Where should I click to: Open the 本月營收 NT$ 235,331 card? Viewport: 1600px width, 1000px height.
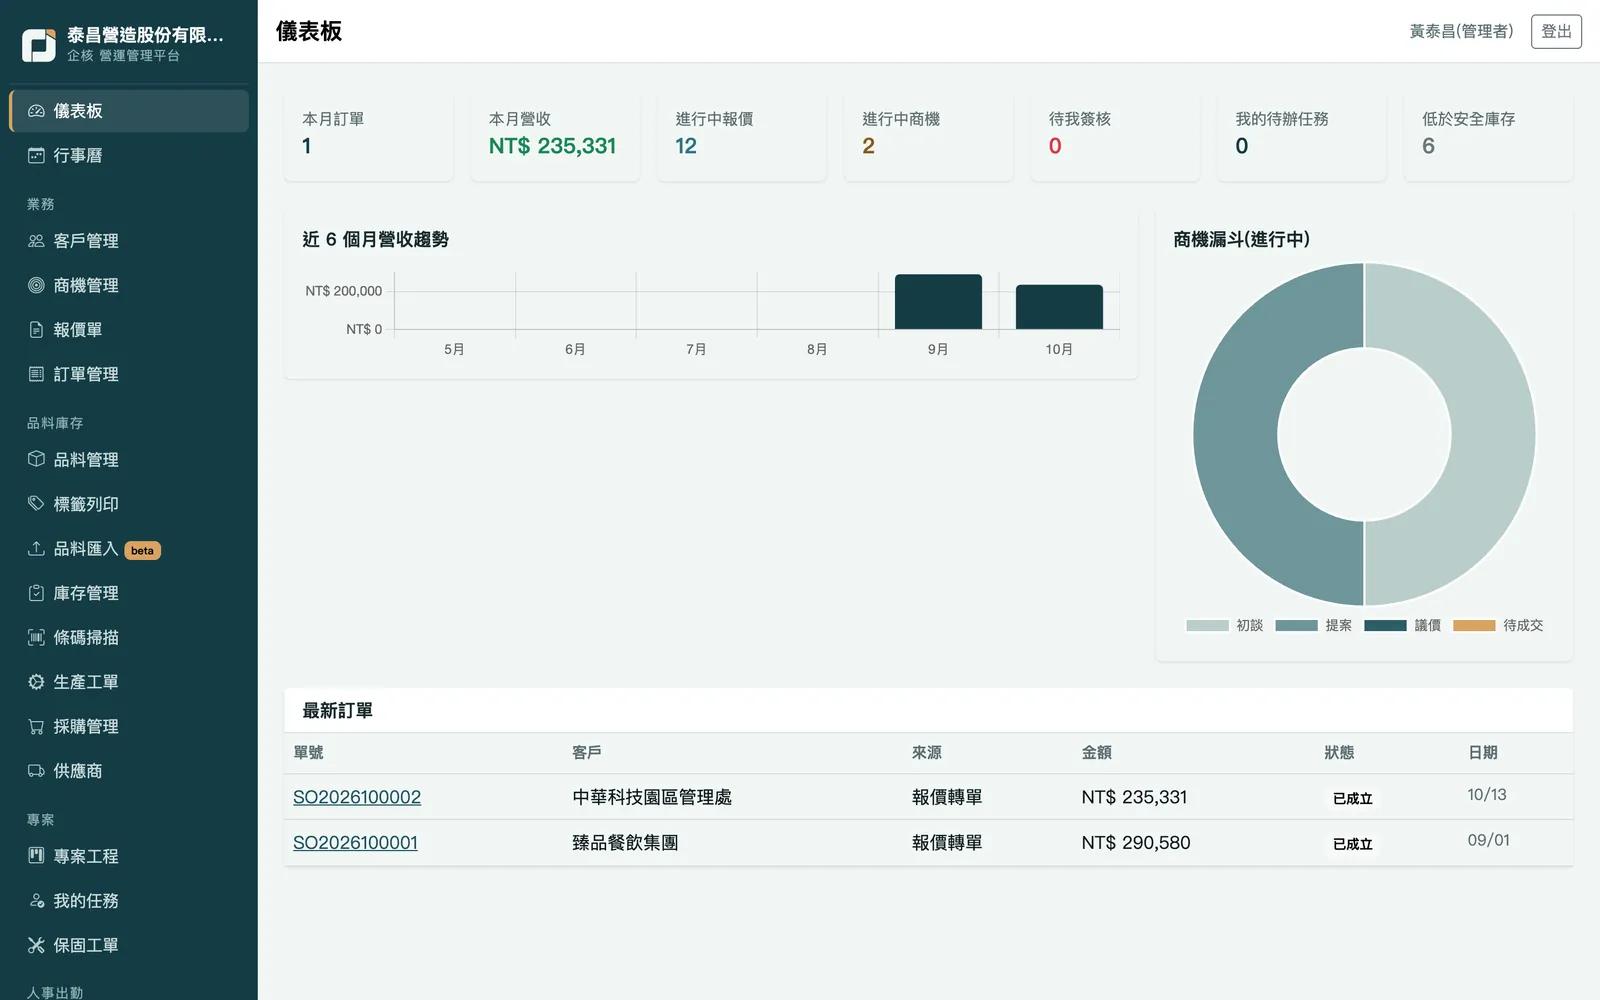(x=555, y=137)
